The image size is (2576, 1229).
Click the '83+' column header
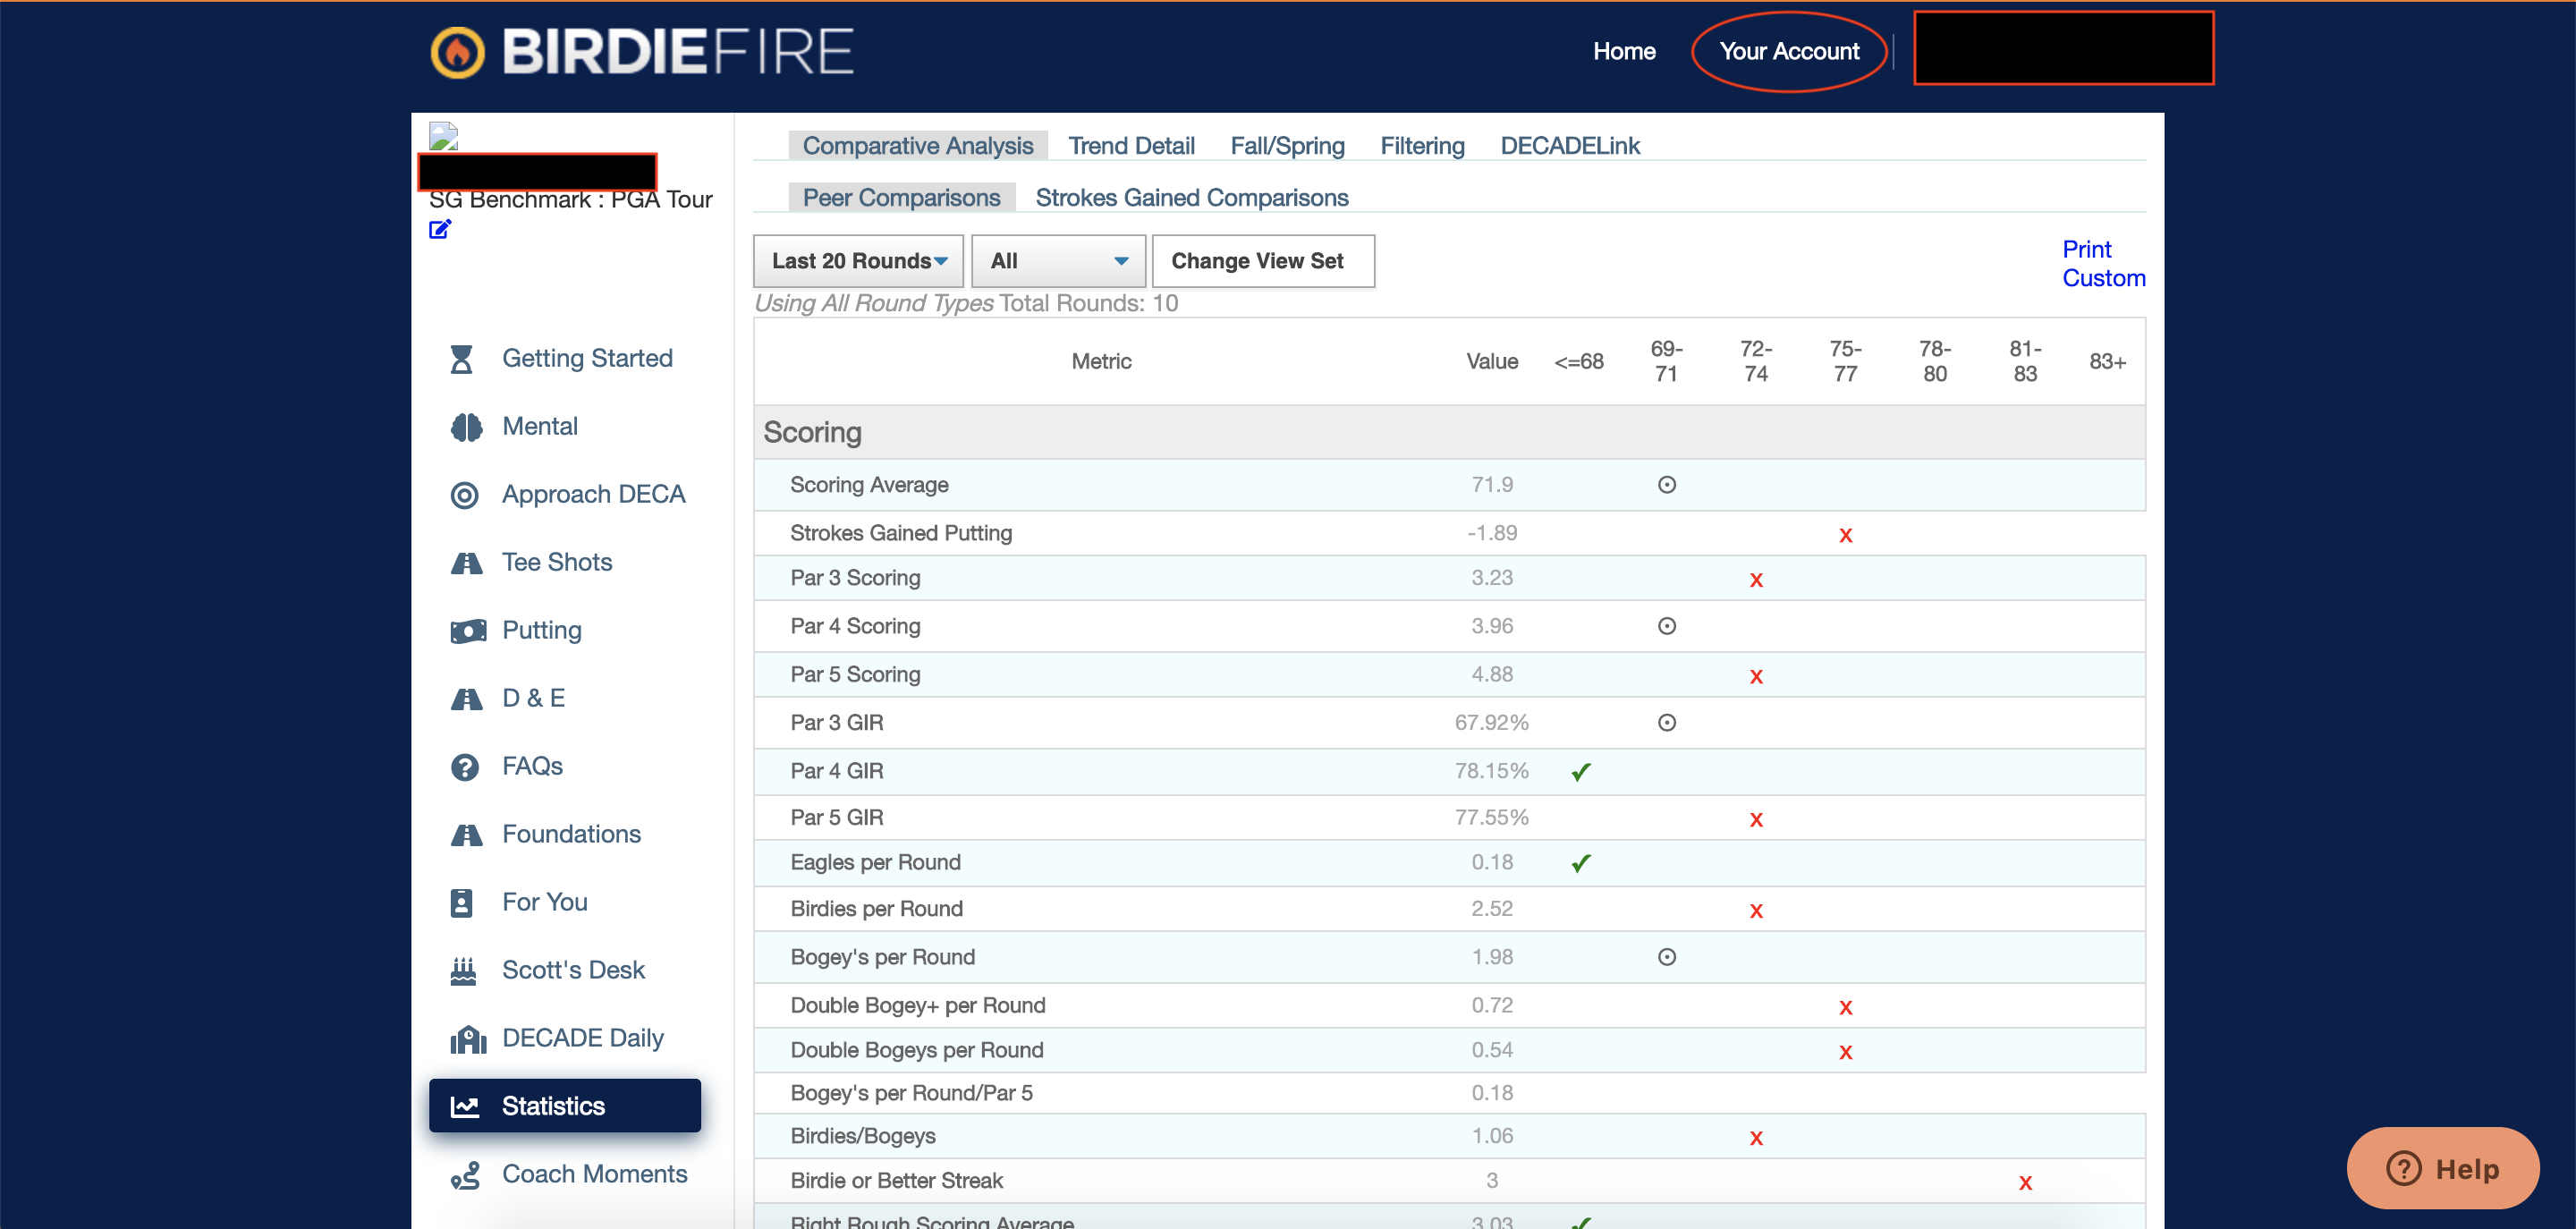(2107, 362)
